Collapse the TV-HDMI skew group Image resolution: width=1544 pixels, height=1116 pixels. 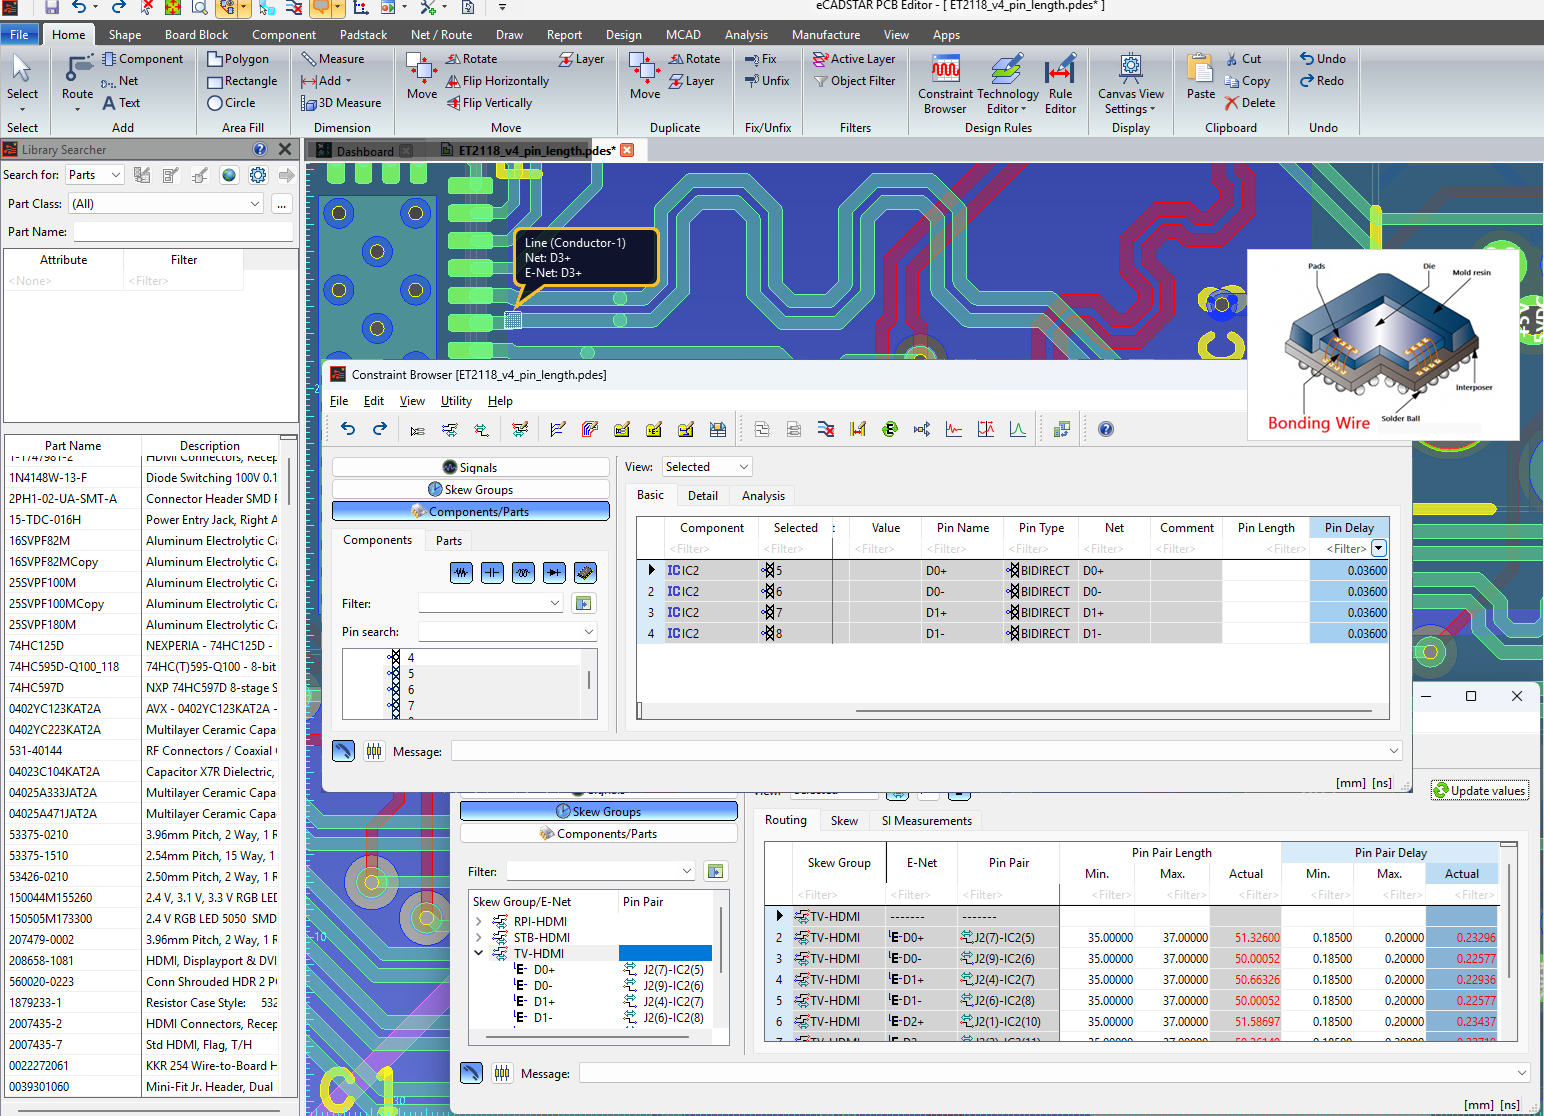pyautogui.click(x=479, y=954)
